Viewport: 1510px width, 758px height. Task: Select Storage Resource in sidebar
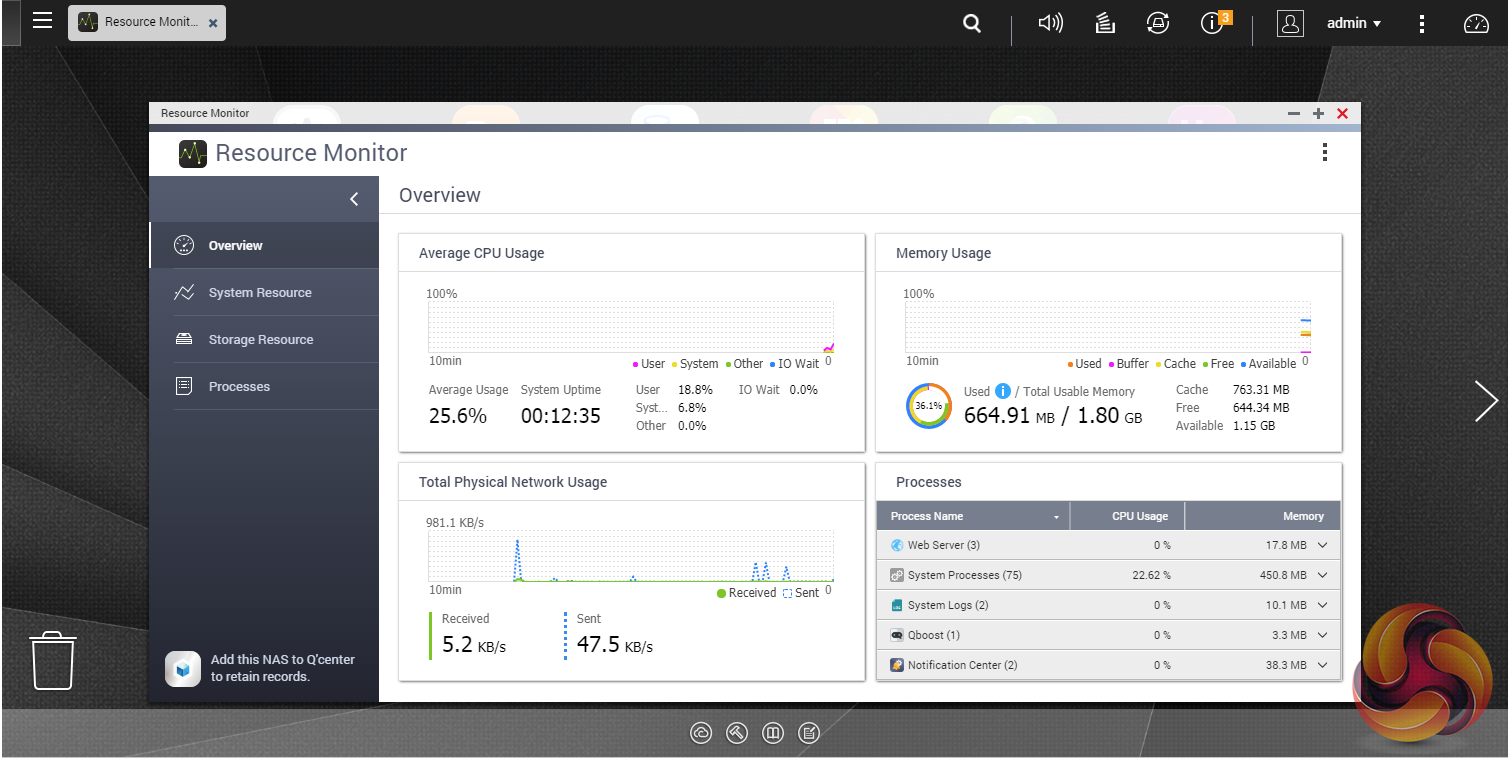pyautogui.click(x=260, y=340)
